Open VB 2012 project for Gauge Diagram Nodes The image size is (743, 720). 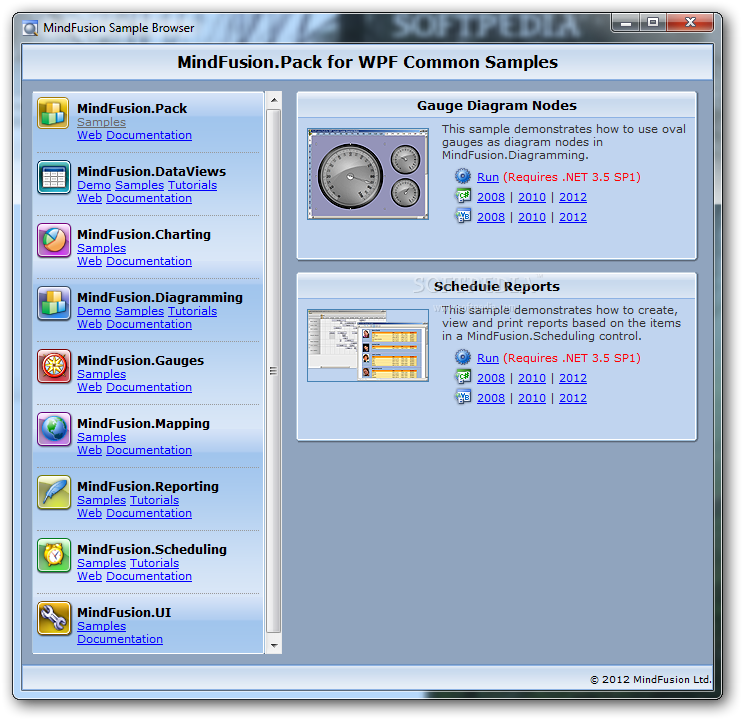pos(573,217)
